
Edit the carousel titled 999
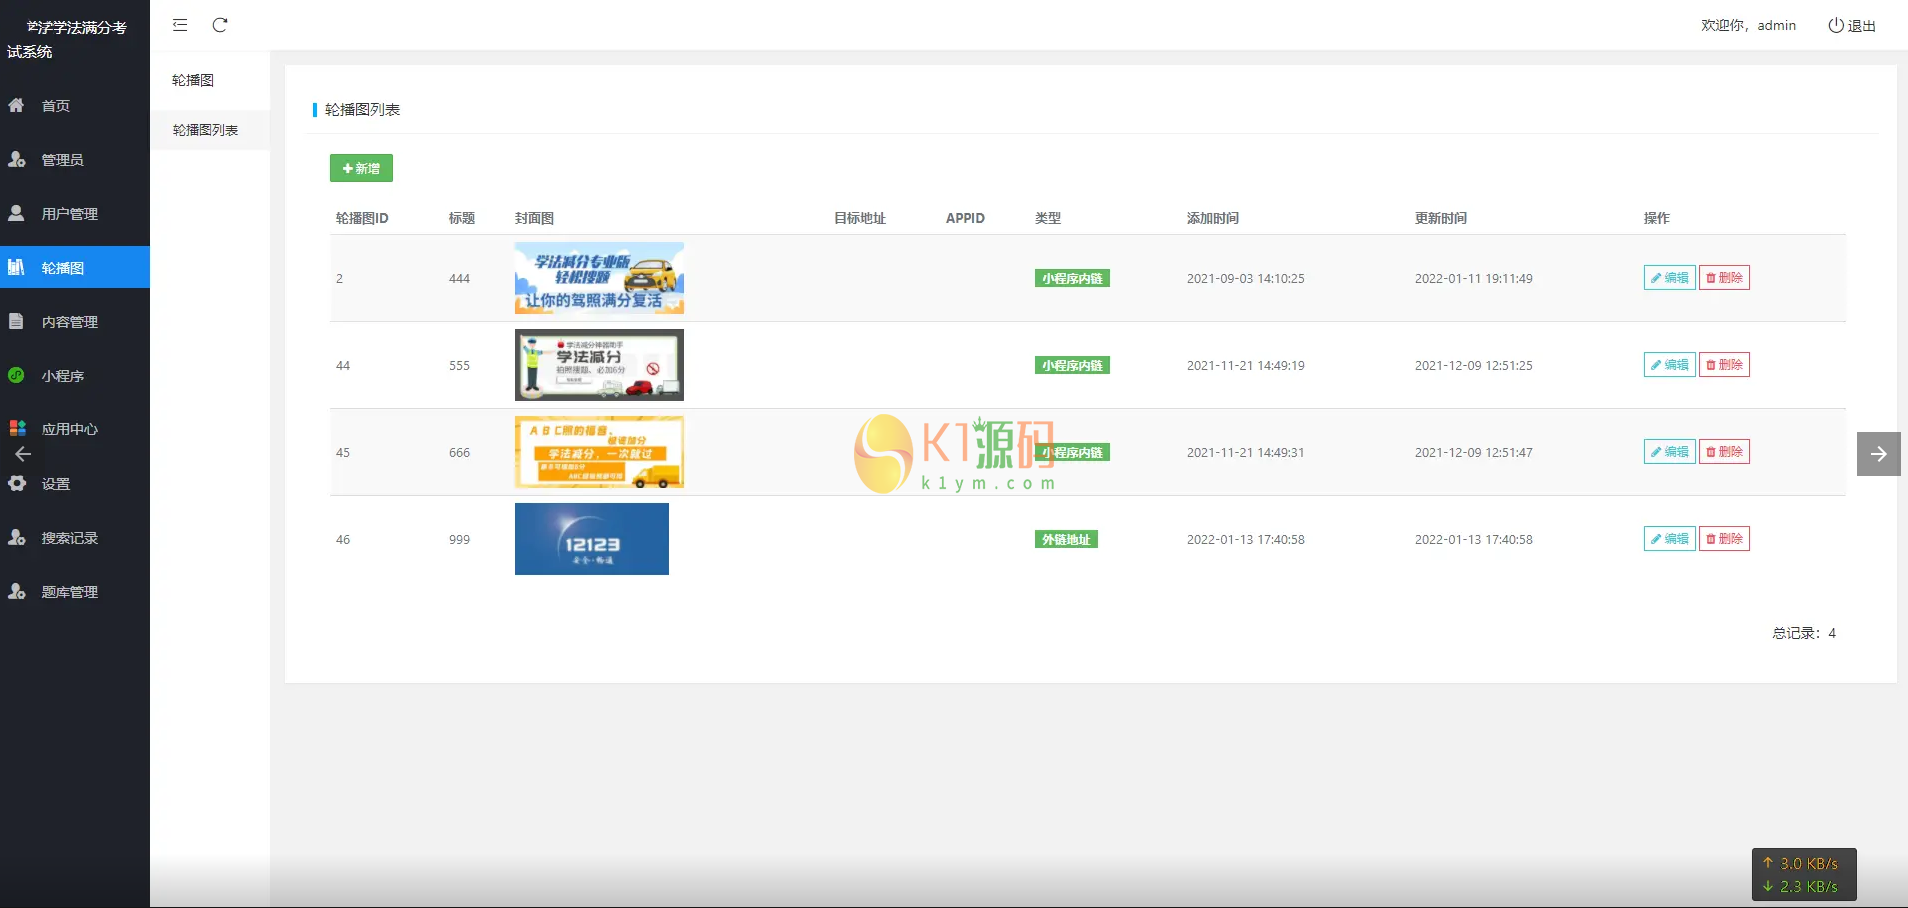click(x=1669, y=539)
